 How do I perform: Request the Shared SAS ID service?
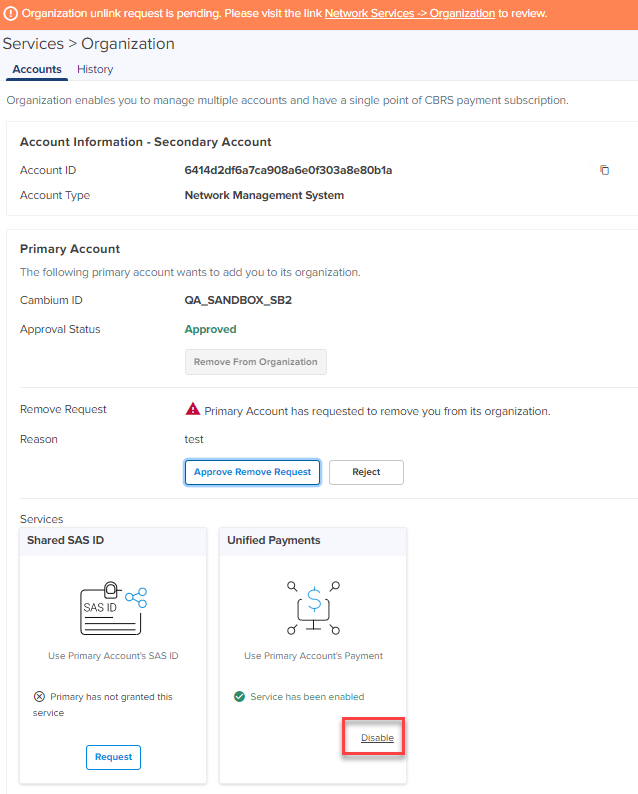113,757
